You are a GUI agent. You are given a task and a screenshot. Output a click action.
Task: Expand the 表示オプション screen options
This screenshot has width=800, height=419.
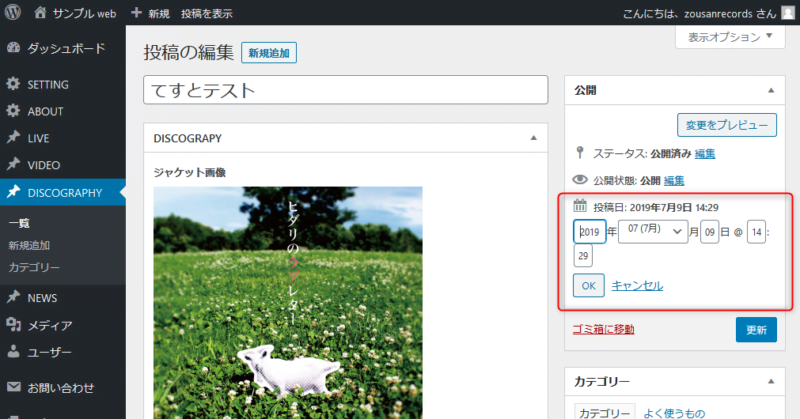pyautogui.click(x=729, y=37)
